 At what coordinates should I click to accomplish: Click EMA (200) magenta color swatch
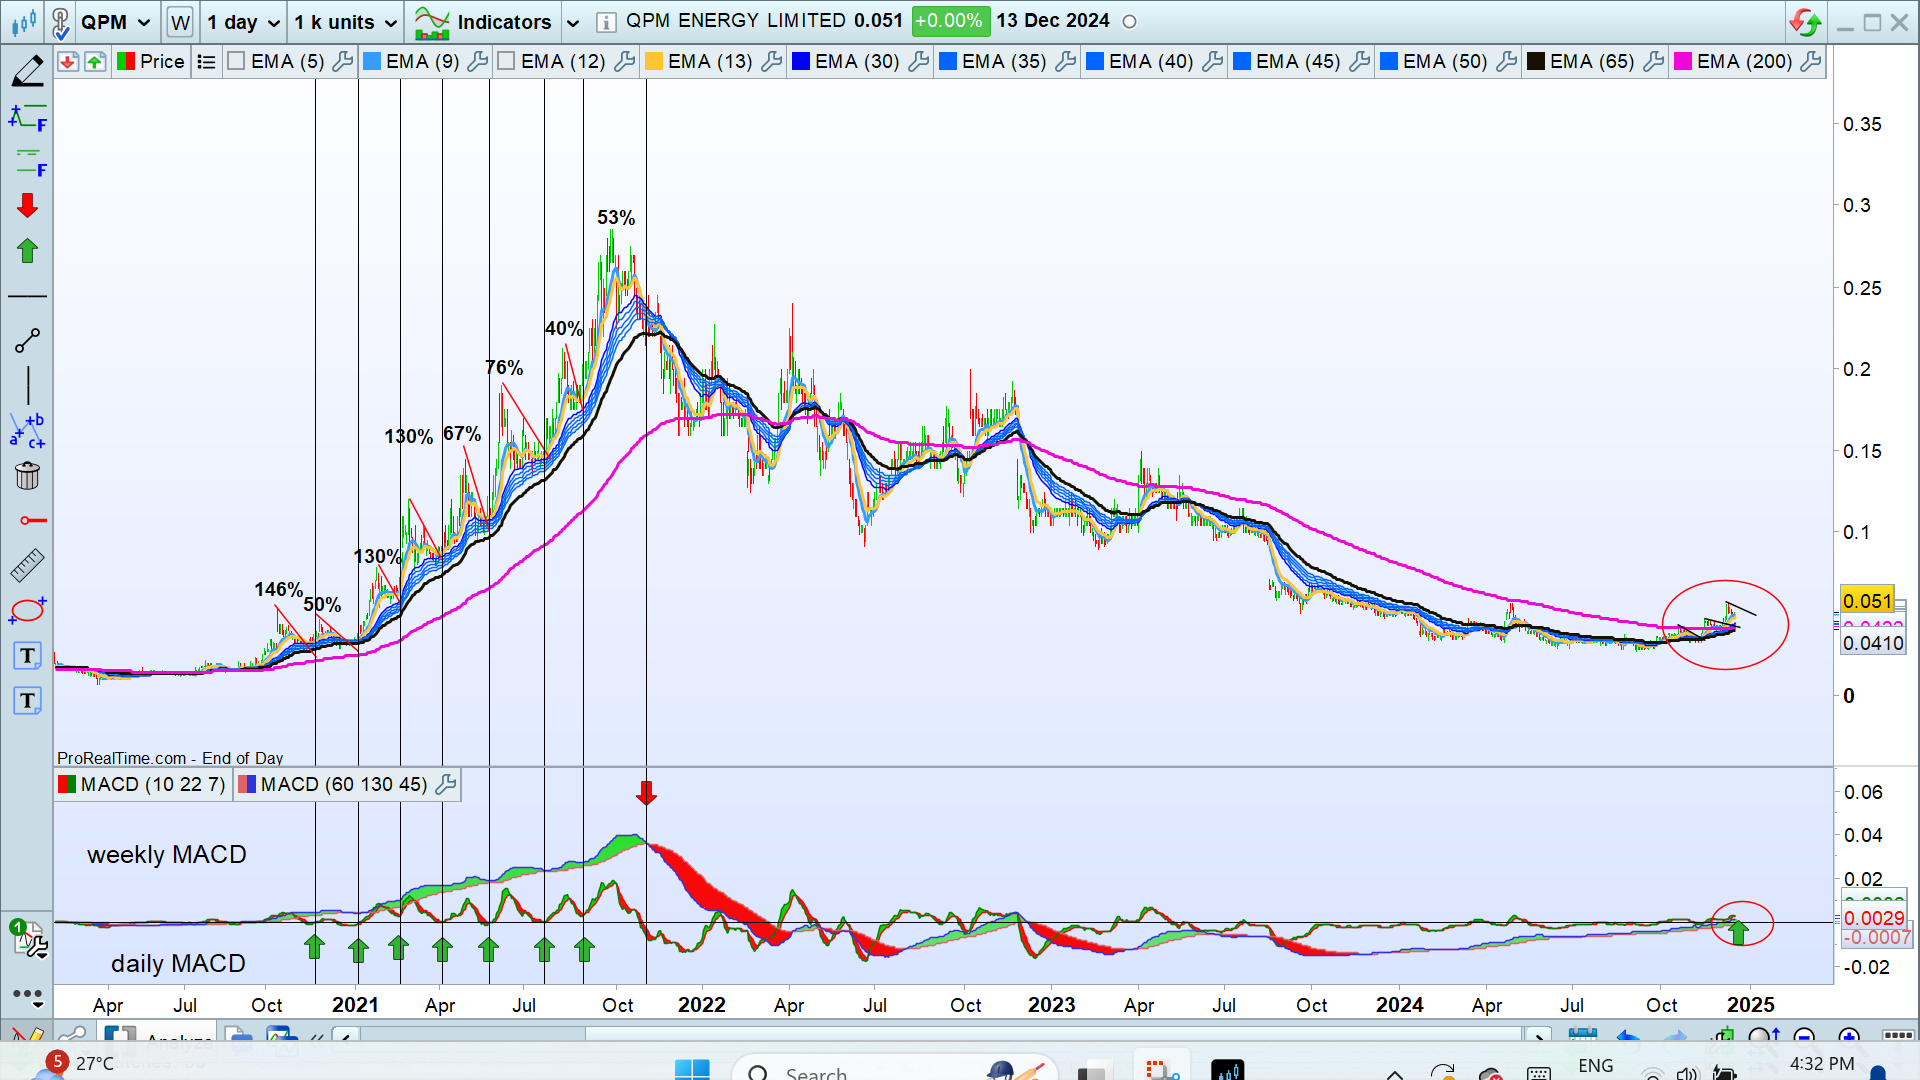[1683, 62]
